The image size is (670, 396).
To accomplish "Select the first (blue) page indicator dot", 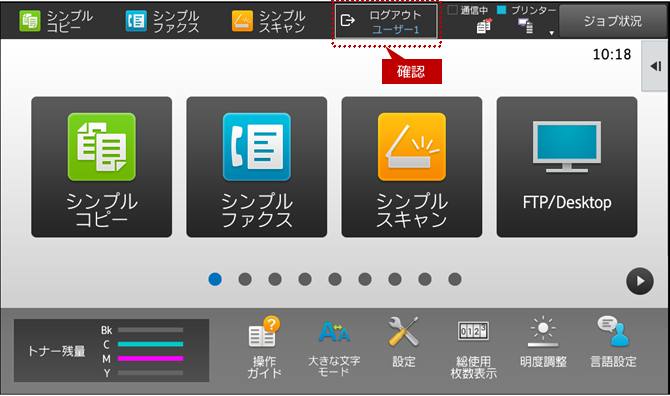I will [215, 279].
